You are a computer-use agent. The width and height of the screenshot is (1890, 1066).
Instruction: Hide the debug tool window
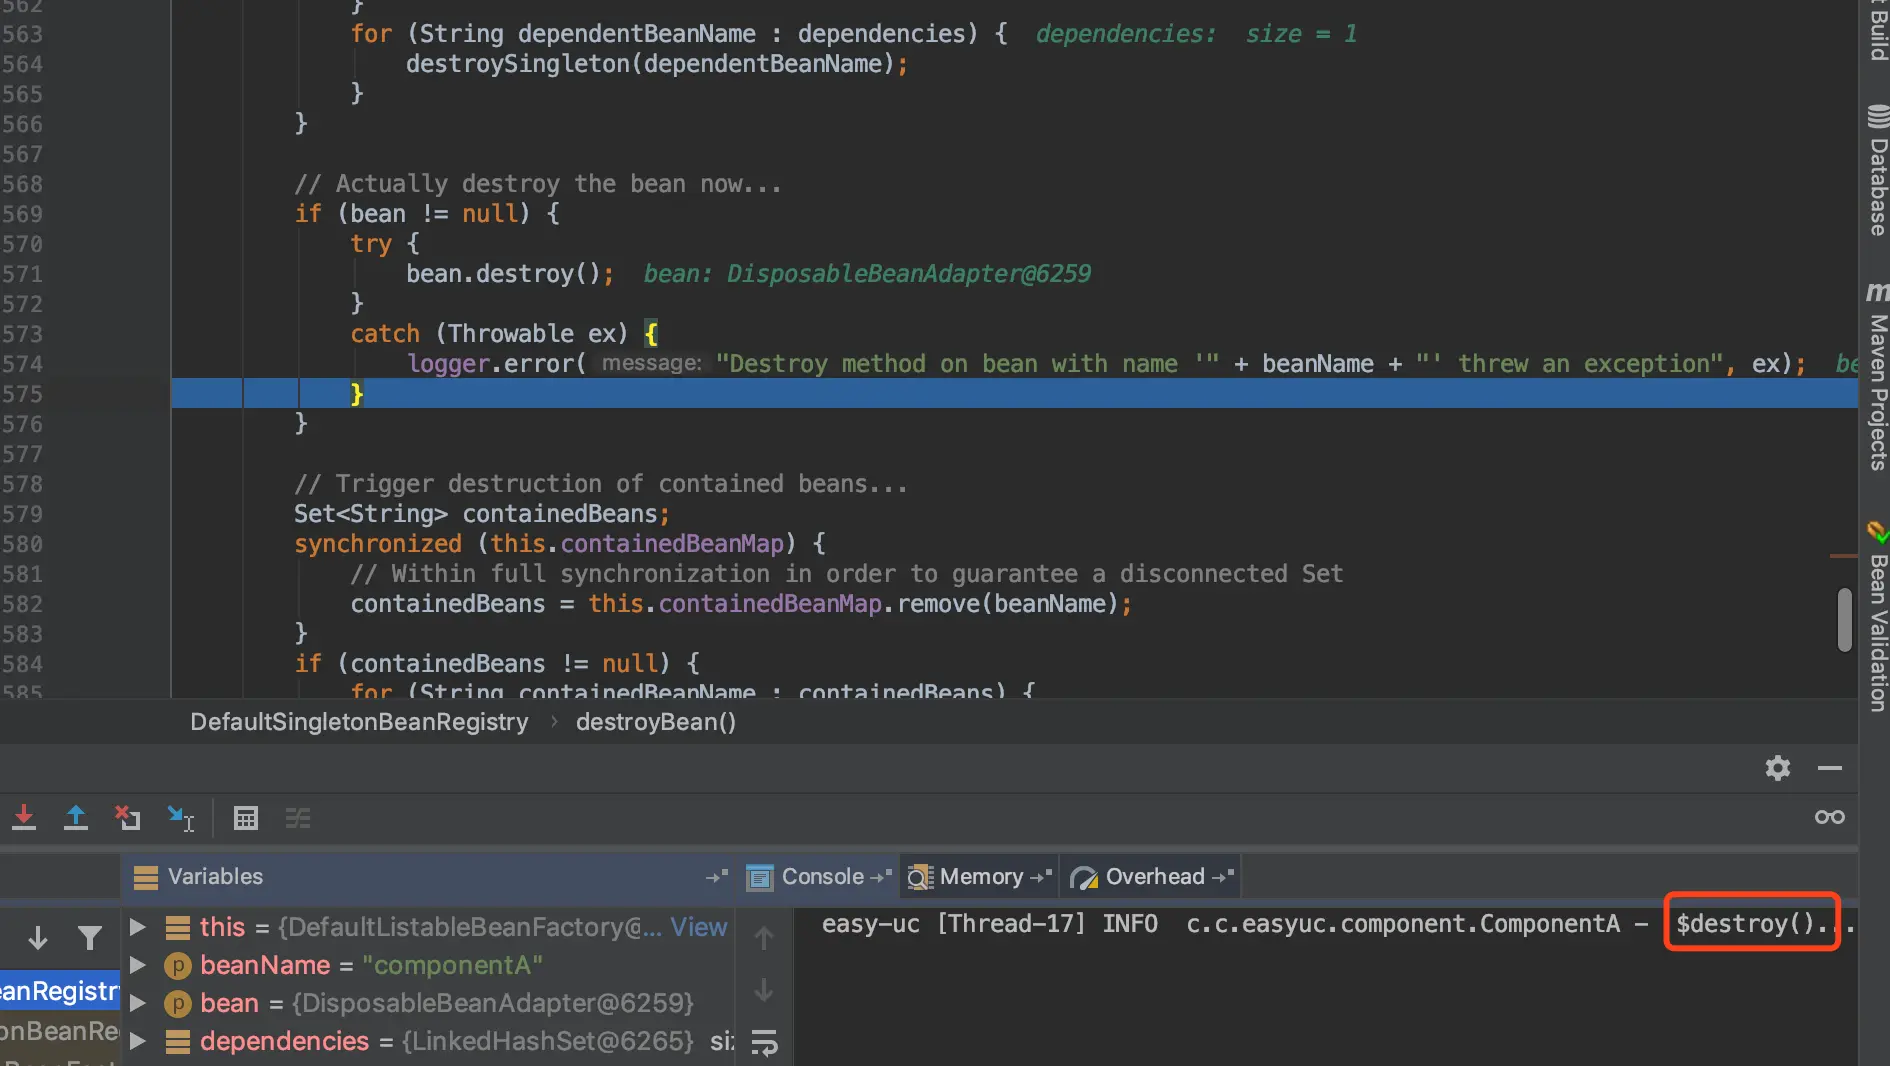click(x=1830, y=768)
